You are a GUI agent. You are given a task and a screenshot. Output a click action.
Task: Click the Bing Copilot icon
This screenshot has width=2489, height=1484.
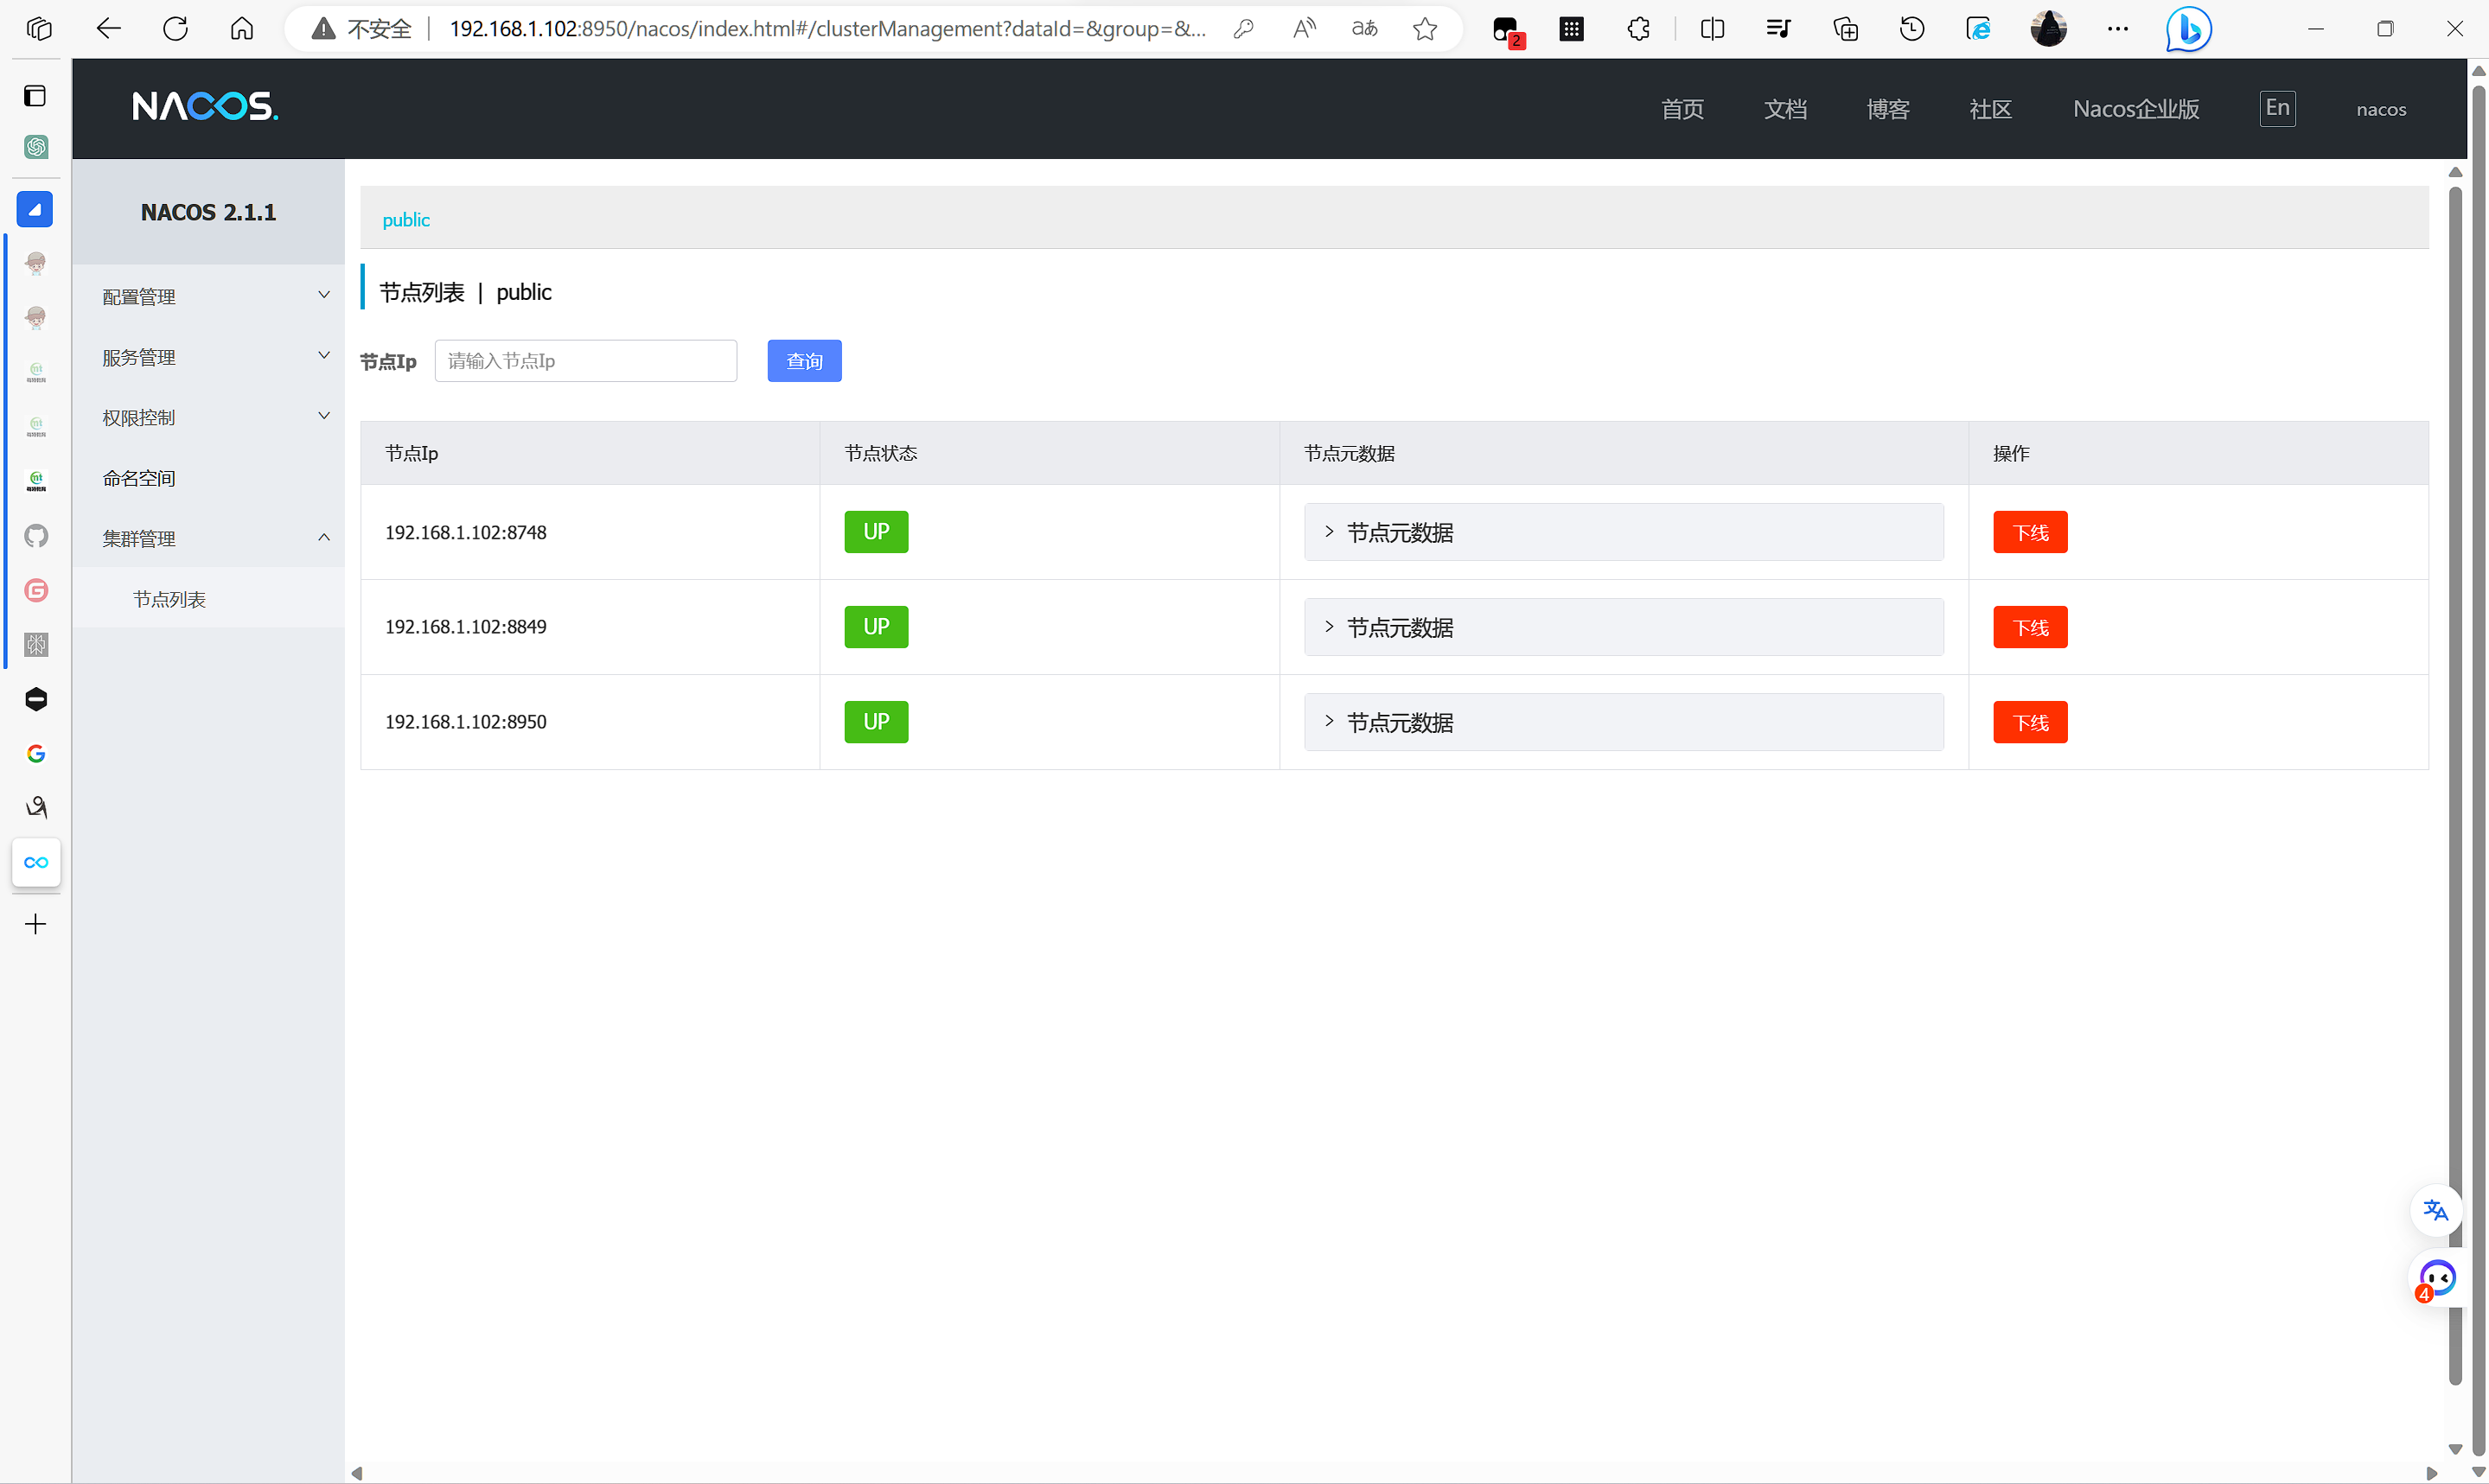2188,29
